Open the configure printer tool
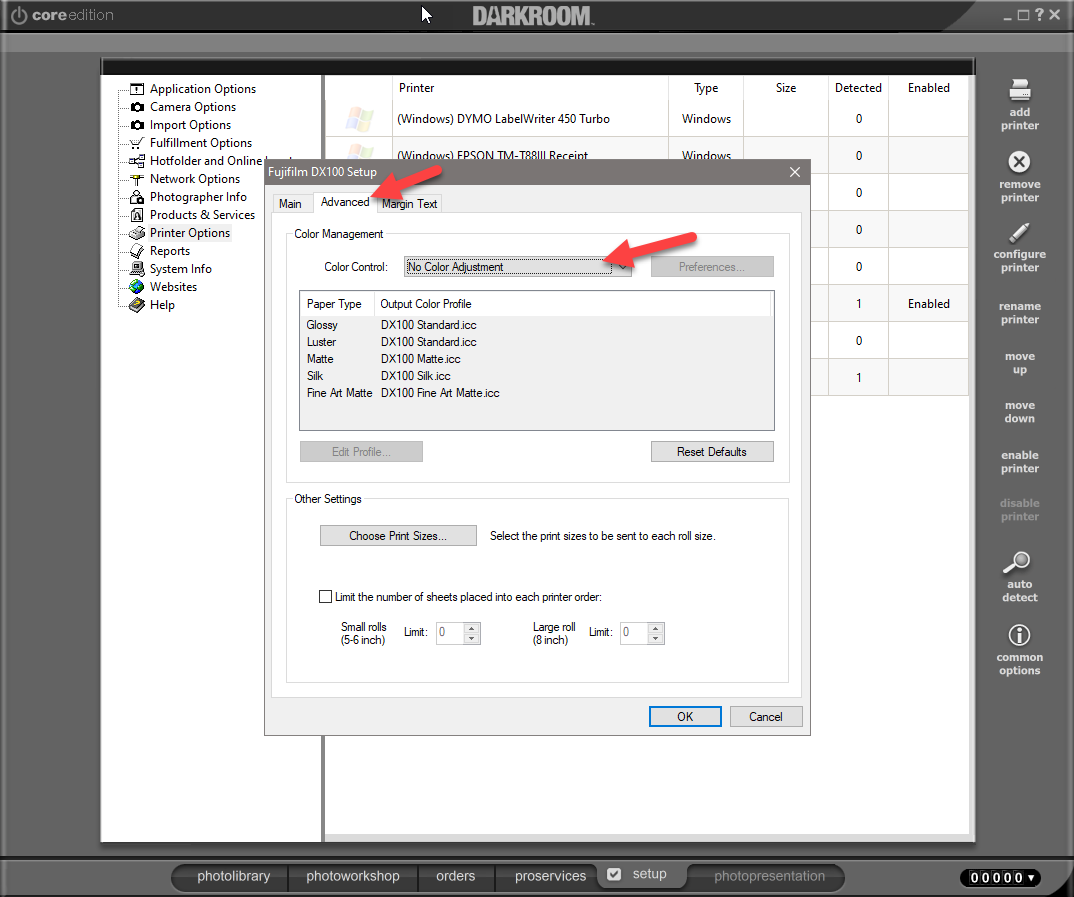The width and height of the screenshot is (1074, 897). pos(1019,233)
